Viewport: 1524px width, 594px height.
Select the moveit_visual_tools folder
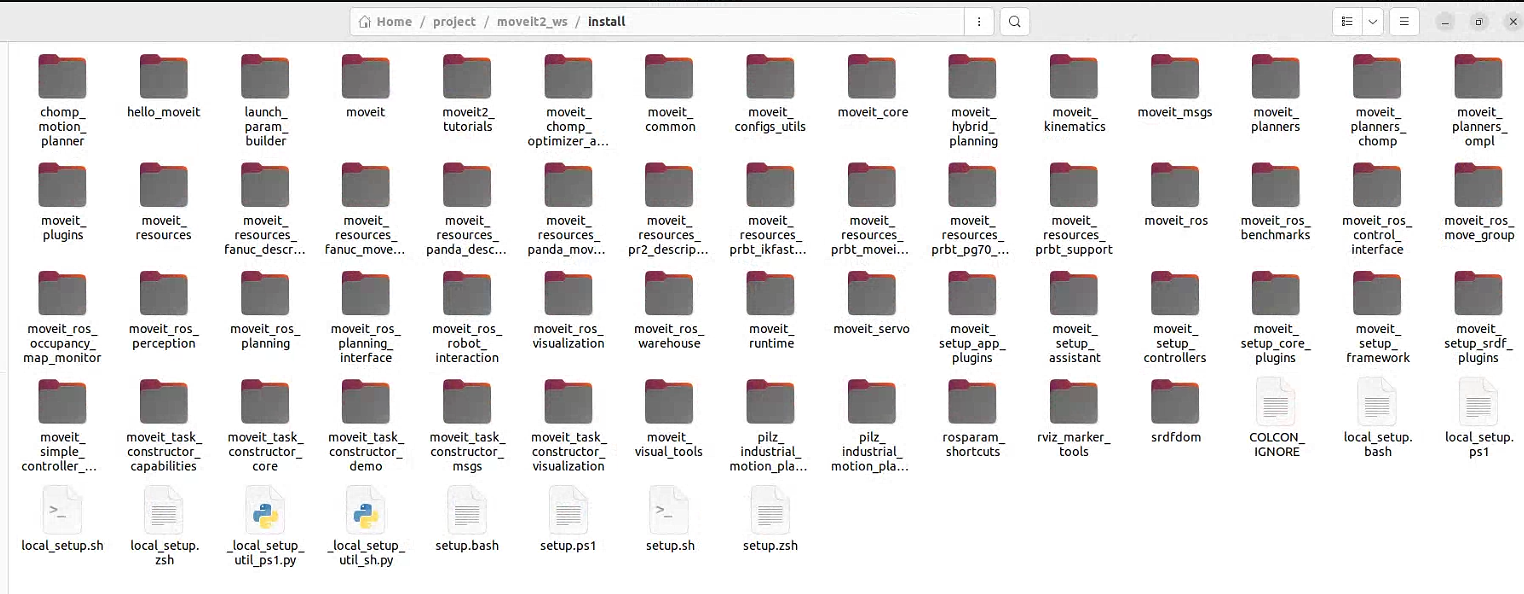(670, 401)
